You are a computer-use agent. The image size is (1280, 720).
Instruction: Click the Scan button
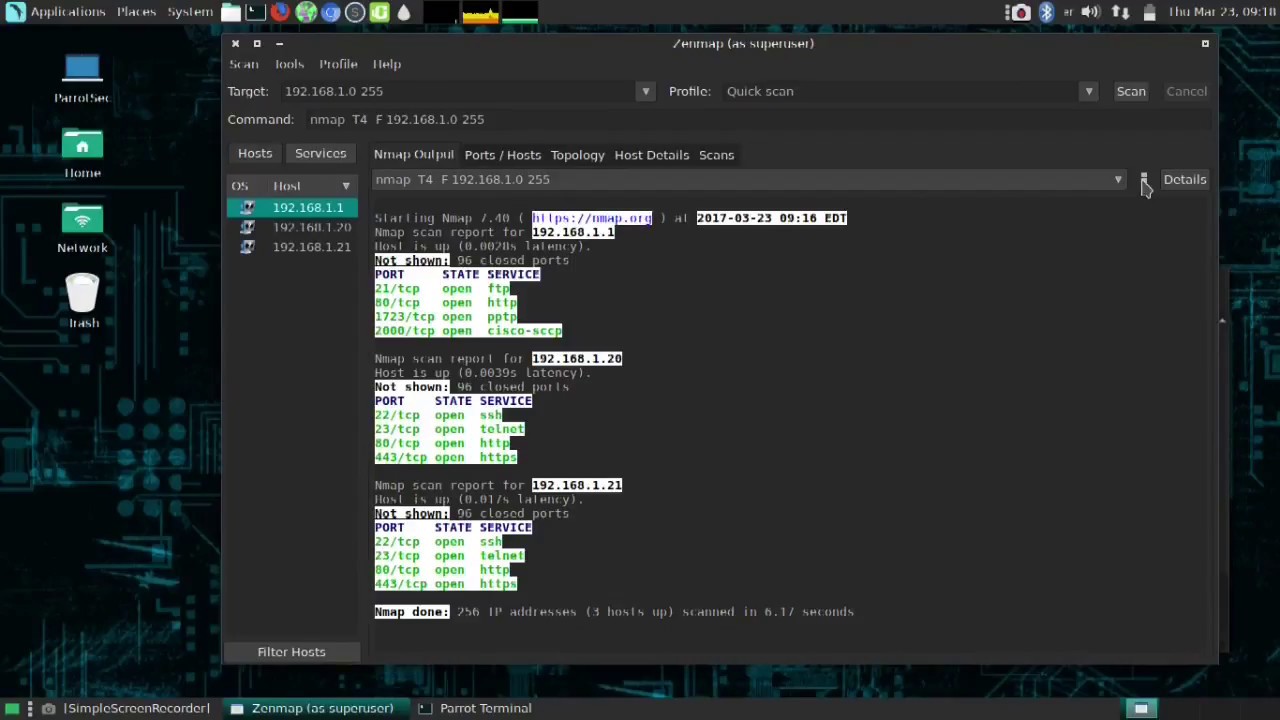1131,91
